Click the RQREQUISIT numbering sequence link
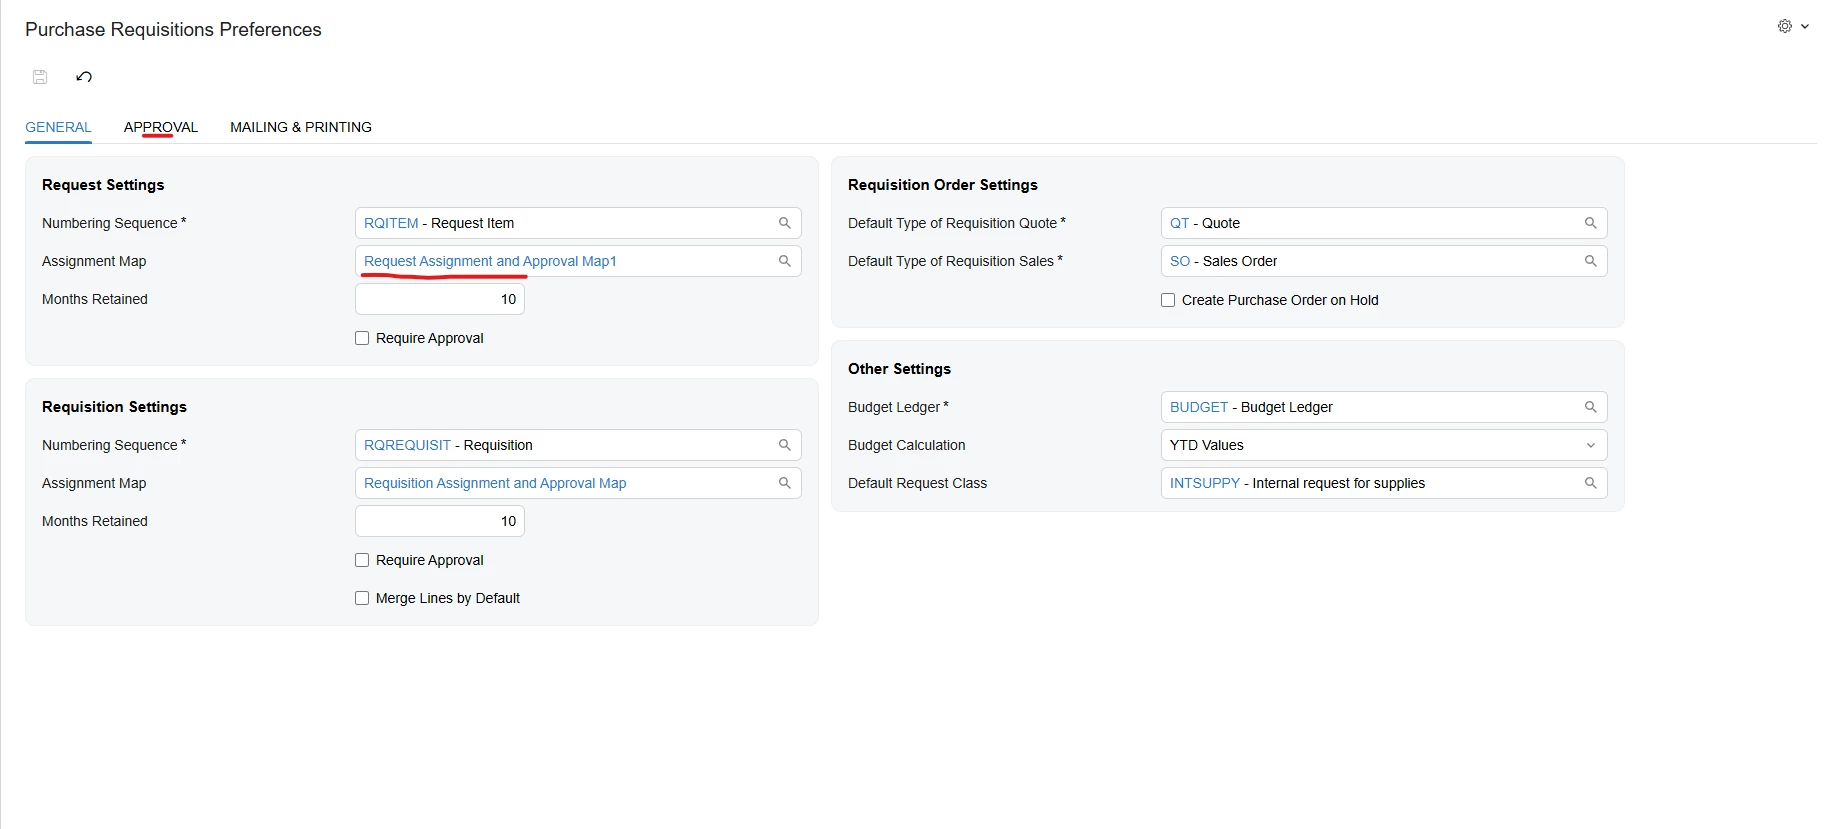1841x829 pixels. [407, 445]
